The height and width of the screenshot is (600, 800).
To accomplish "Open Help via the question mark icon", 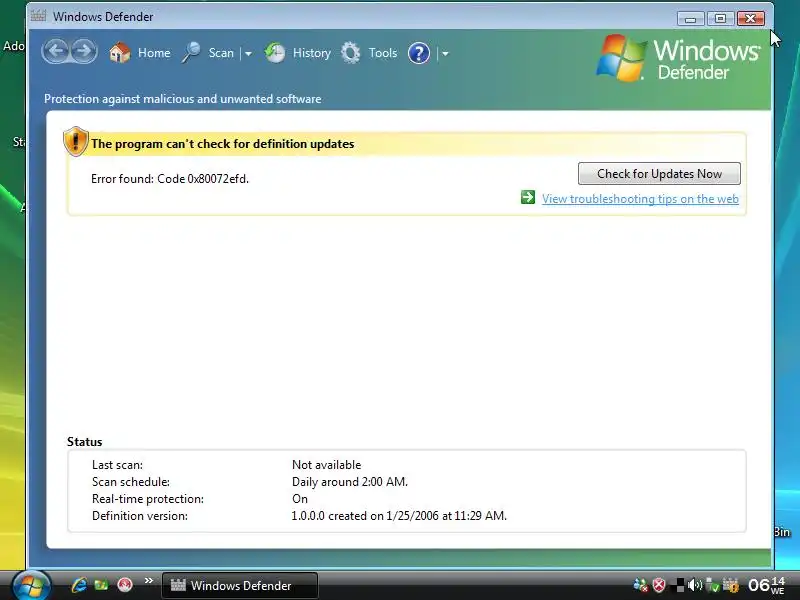I will click(419, 53).
